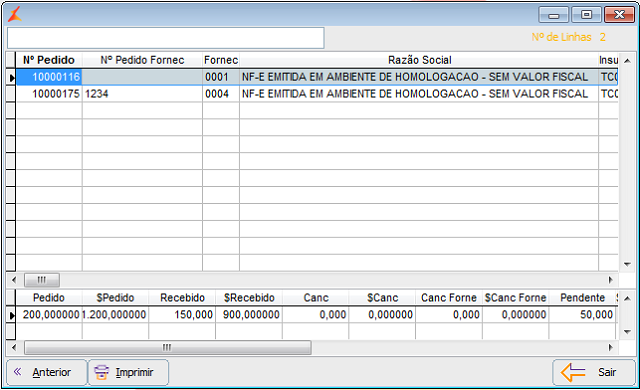Click up arrow of lower grid scrollbar
Viewport: 640px width, 390px height.
[627, 299]
